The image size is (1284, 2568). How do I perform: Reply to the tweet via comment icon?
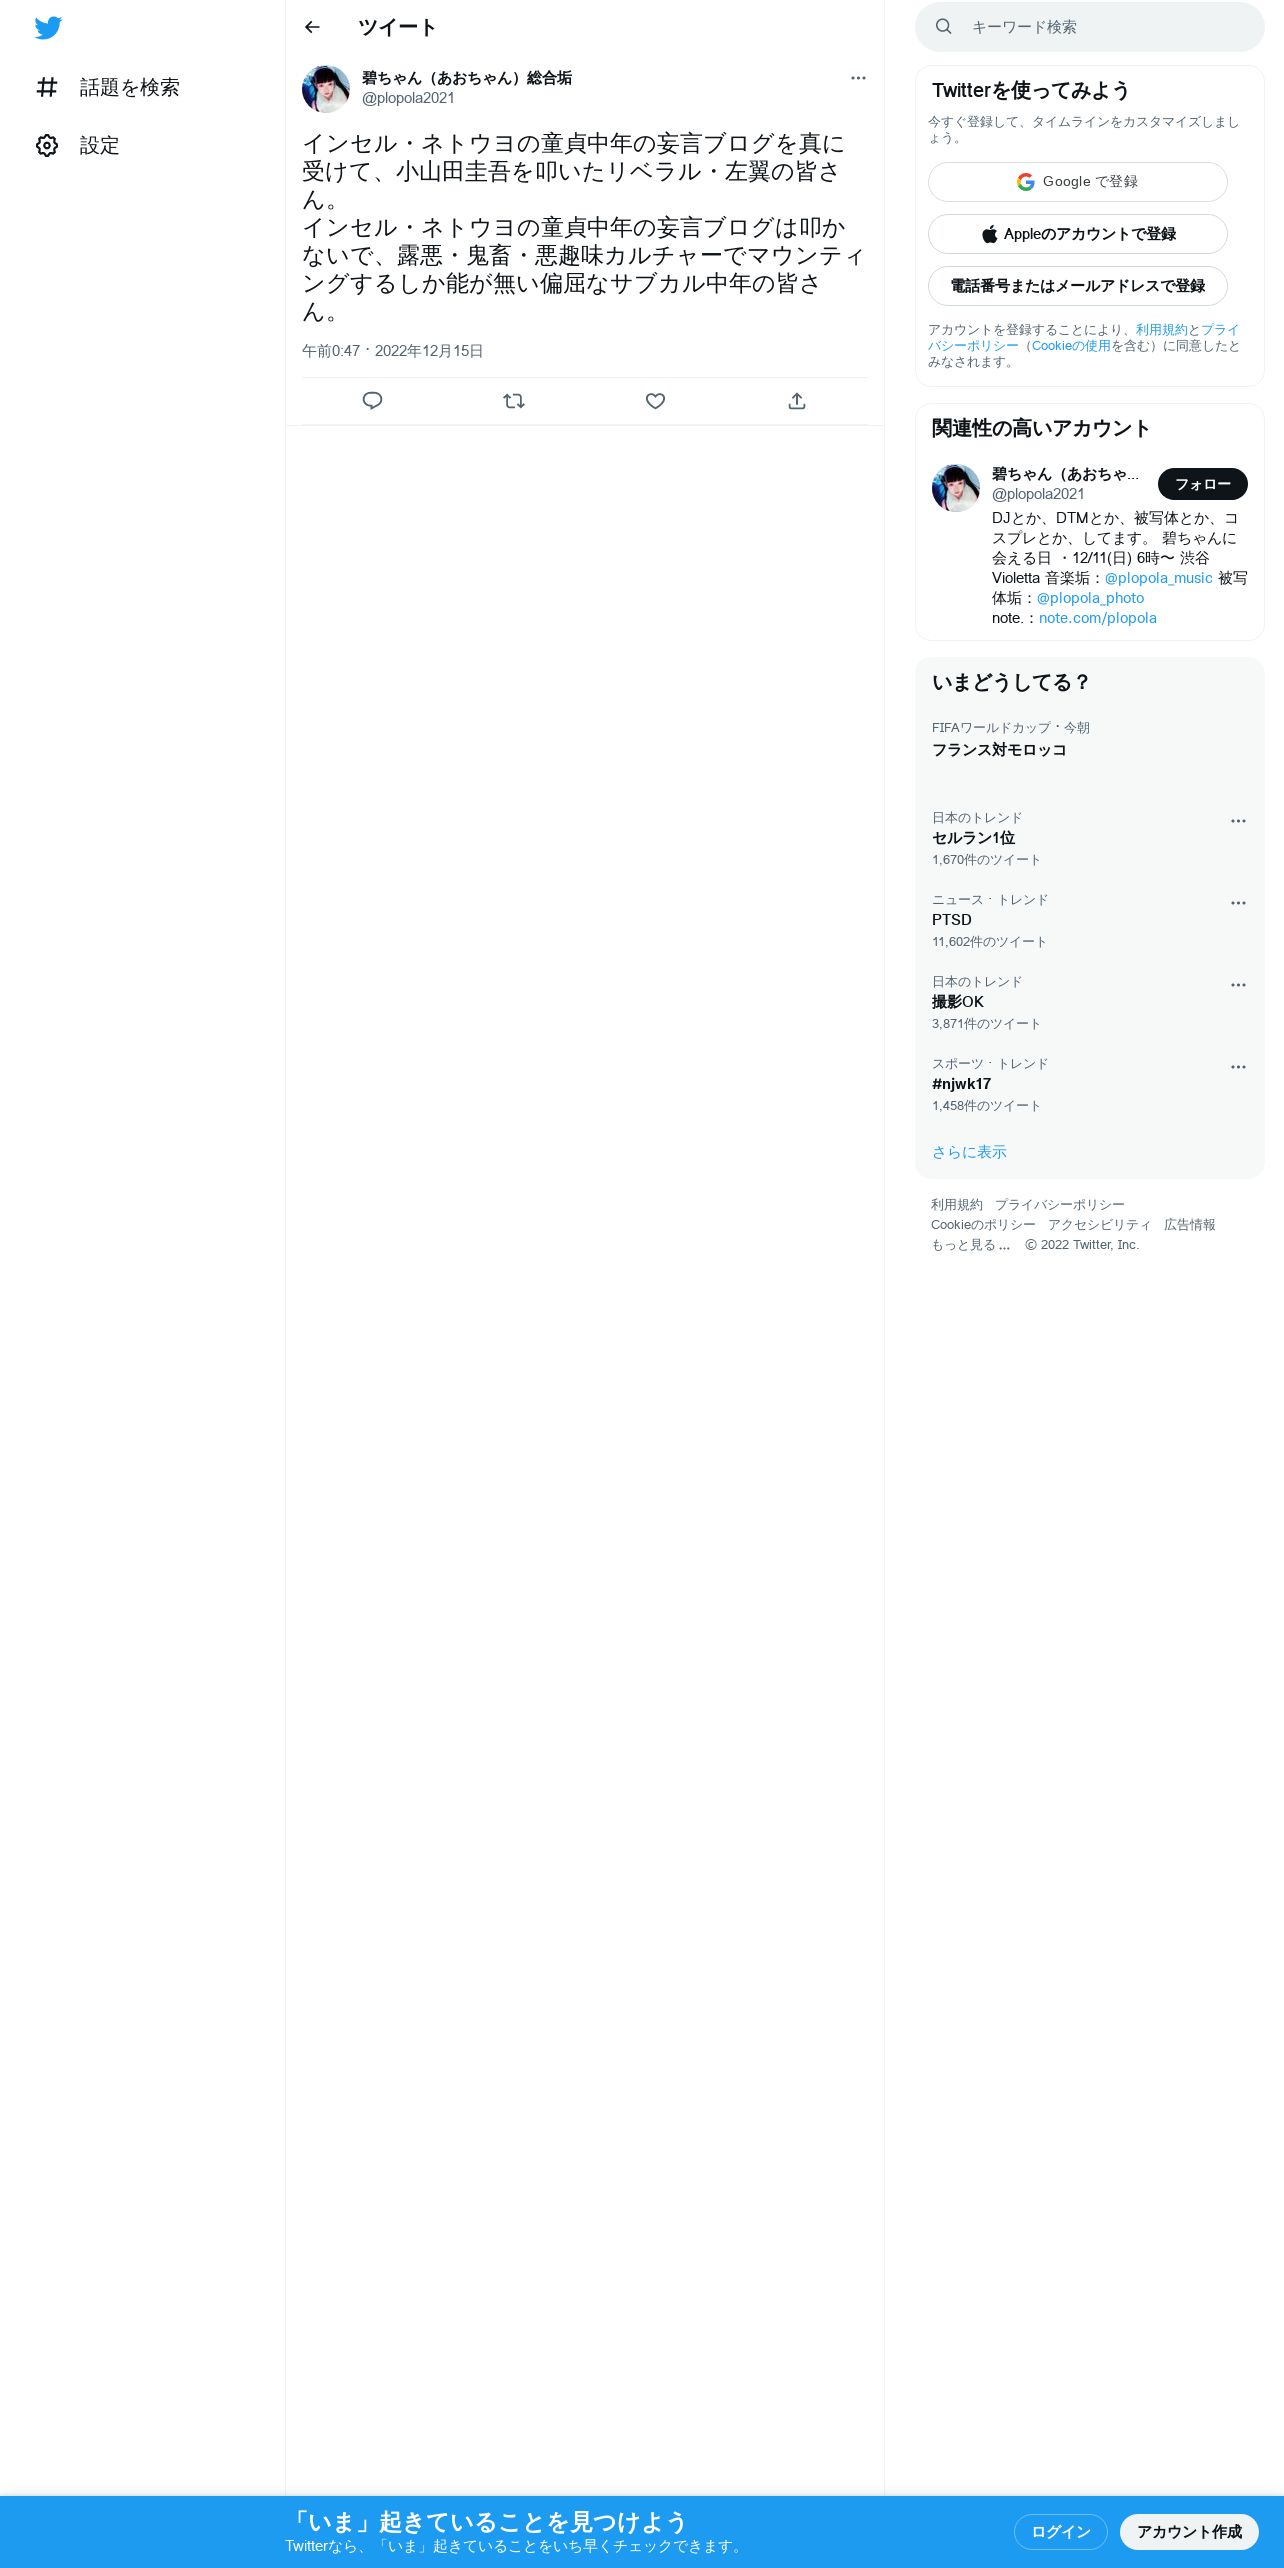(372, 401)
